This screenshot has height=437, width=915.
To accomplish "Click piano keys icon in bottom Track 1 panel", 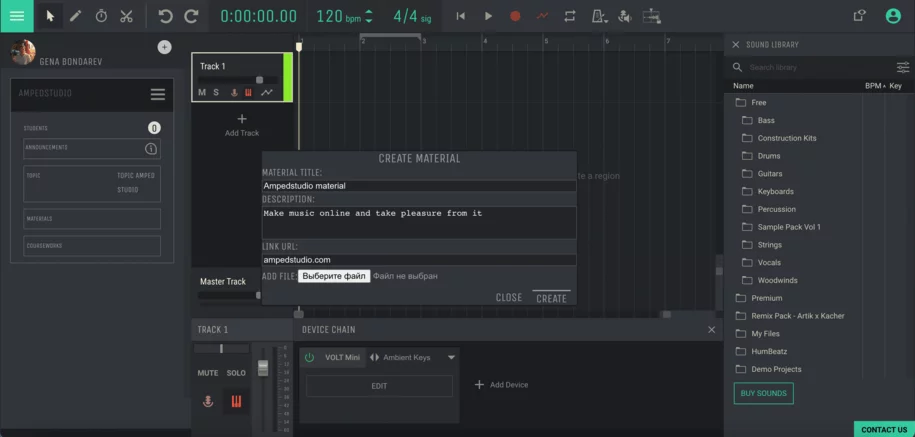I will 236,401.
